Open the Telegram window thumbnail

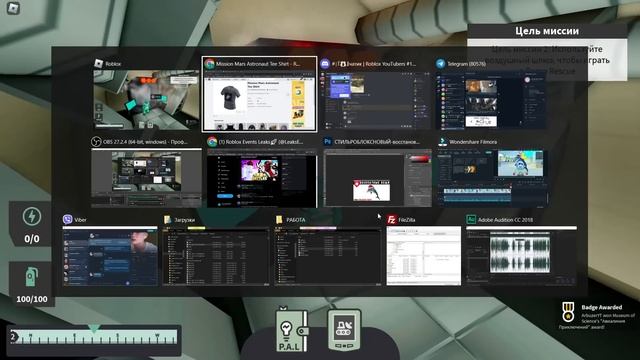point(491,100)
